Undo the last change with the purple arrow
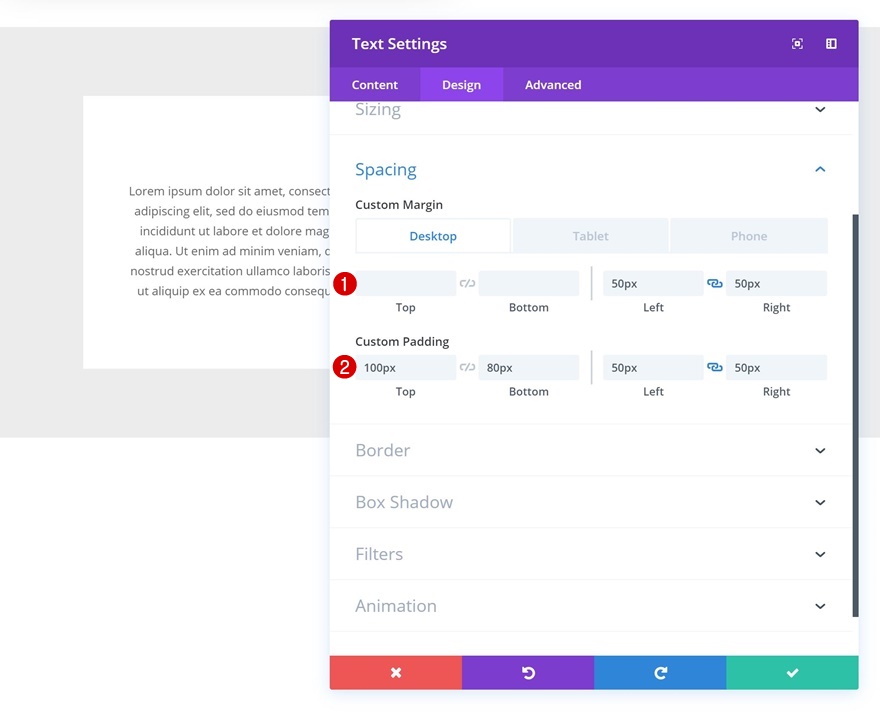The image size is (880, 714). 528,672
